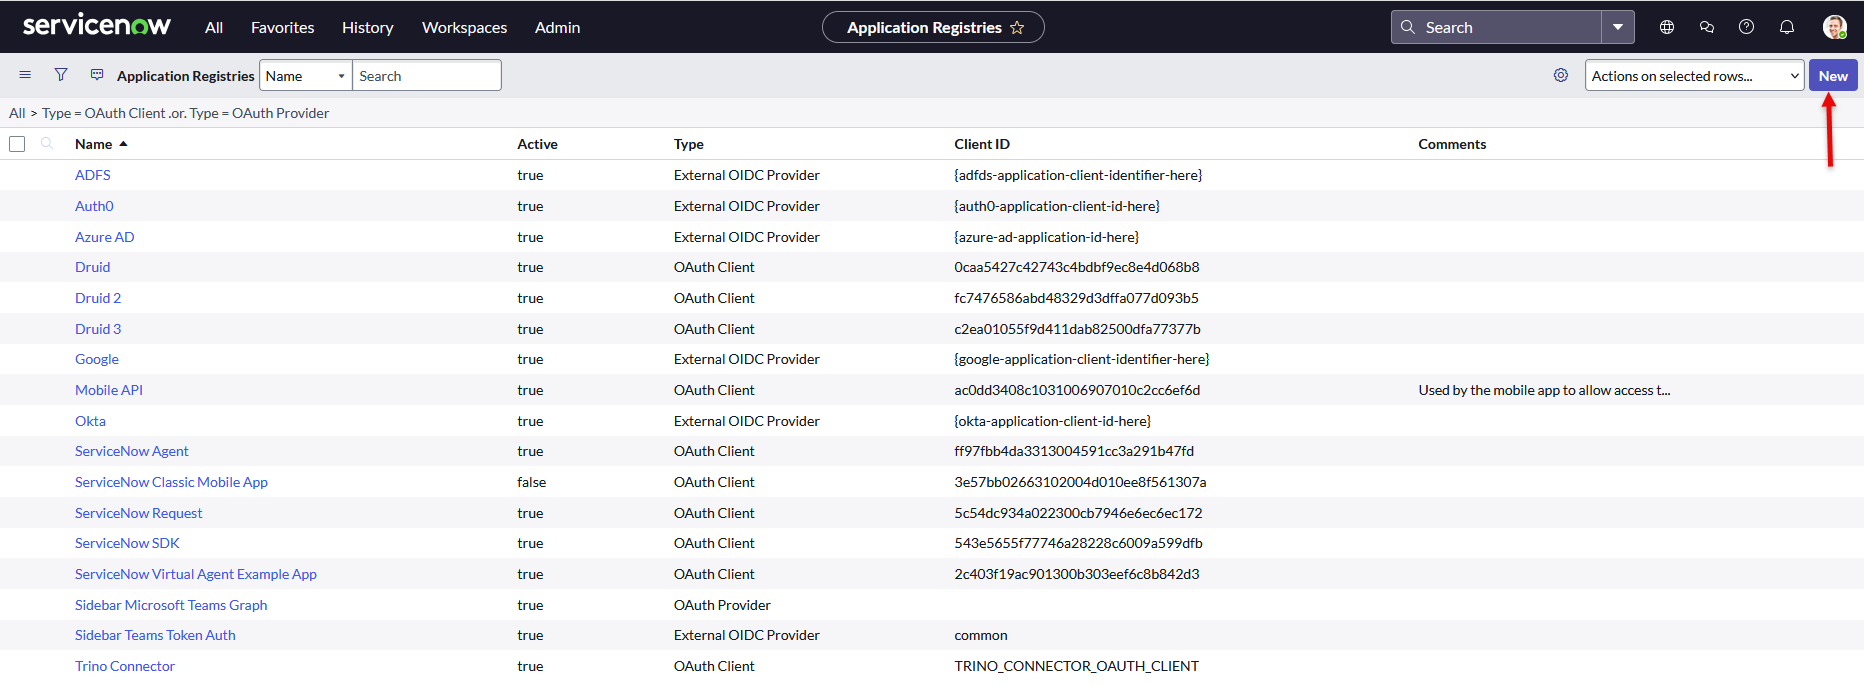
Task: Open the Mobile API registry record
Action: point(109,390)
